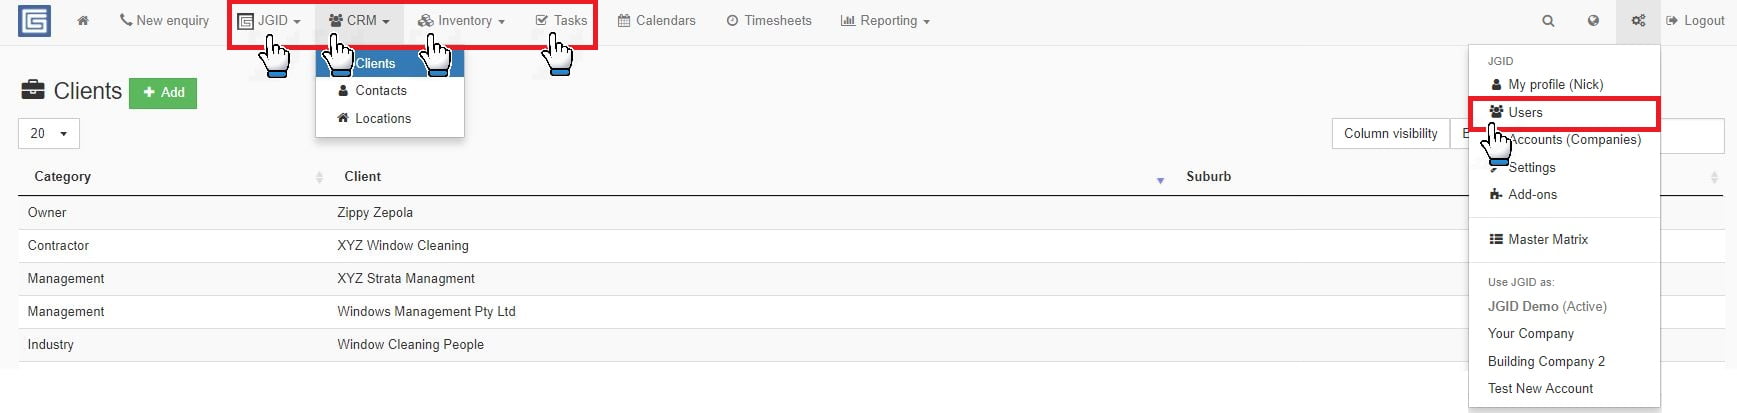Viewport: 1737px width, 413px height.
Task: Open the Reporting dropdown
Action: pyautogui.click(x=885, y=20)
